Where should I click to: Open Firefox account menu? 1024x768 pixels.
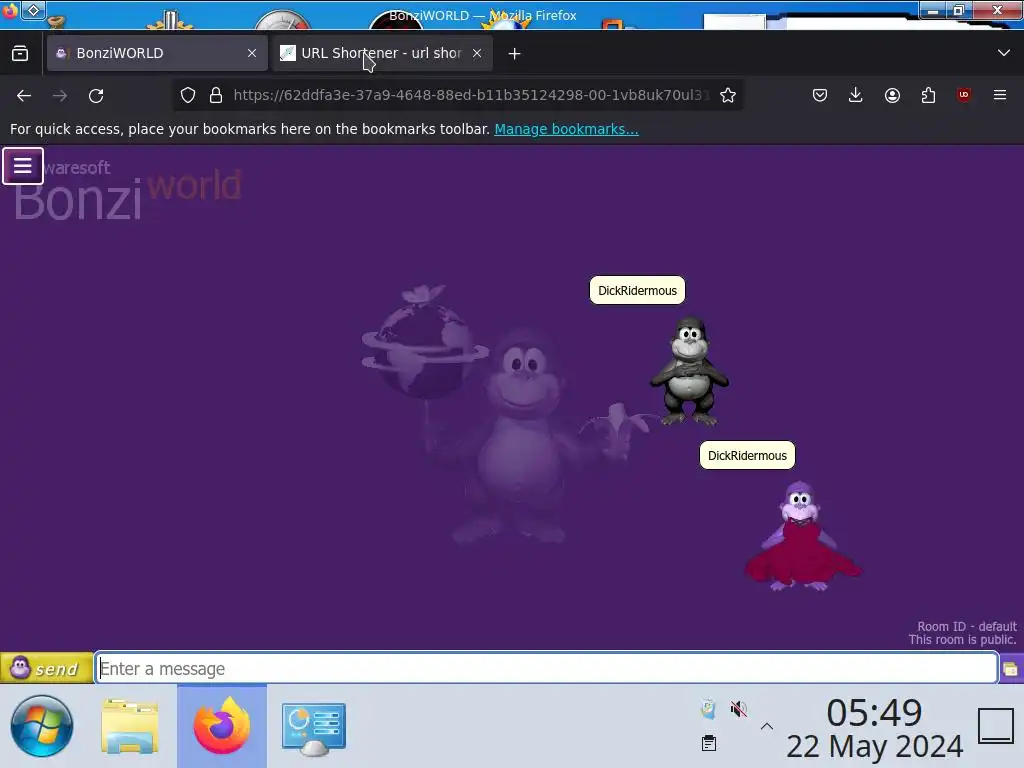pyautogui.click(x=892, y=95)
